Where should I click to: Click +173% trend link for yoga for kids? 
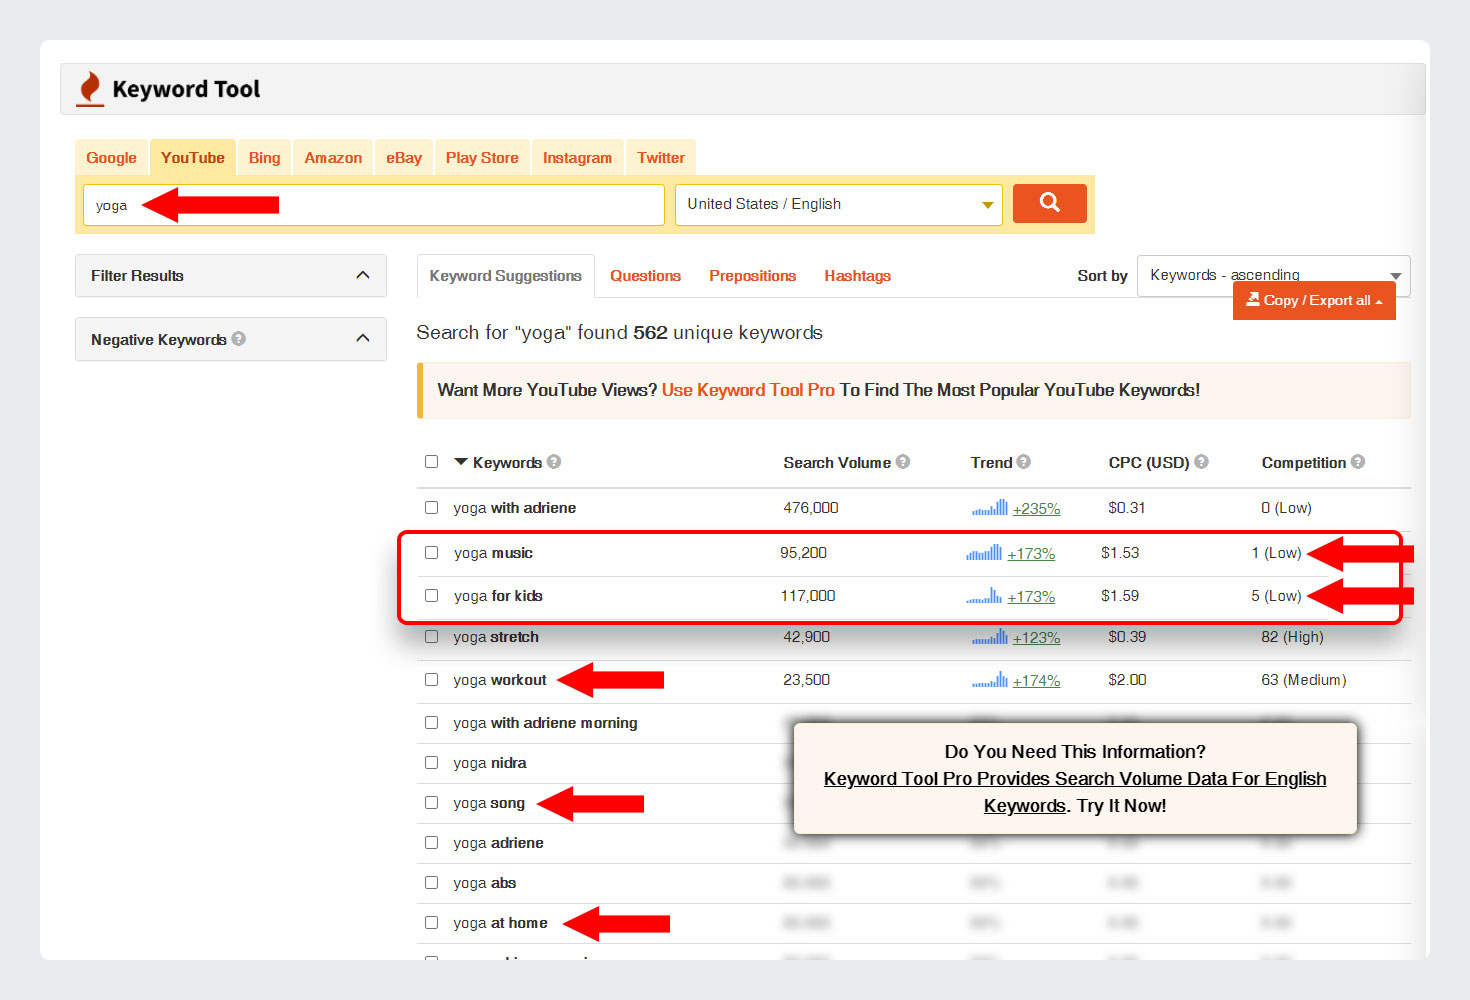click(1031, 597)
